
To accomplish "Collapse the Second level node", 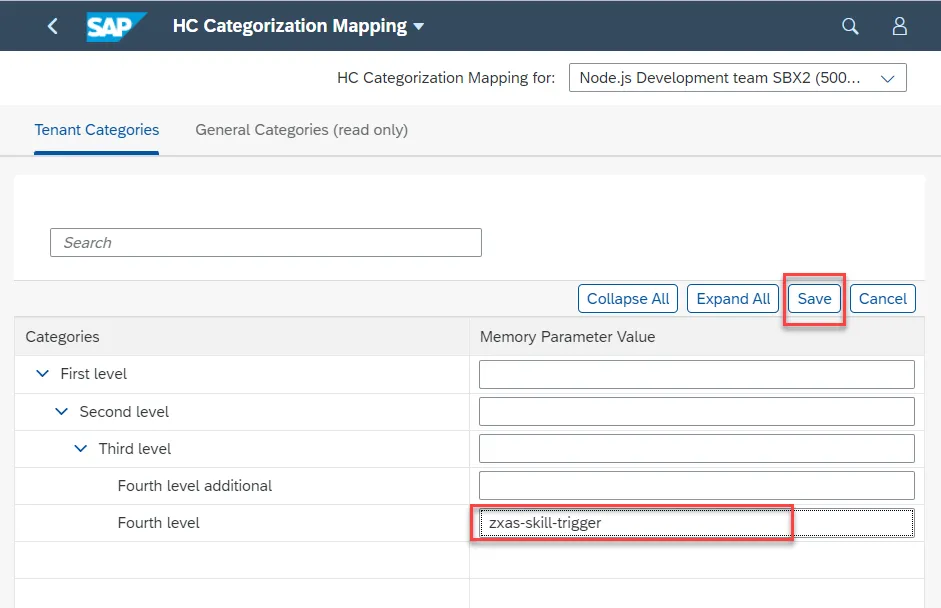I will (61, 411).
